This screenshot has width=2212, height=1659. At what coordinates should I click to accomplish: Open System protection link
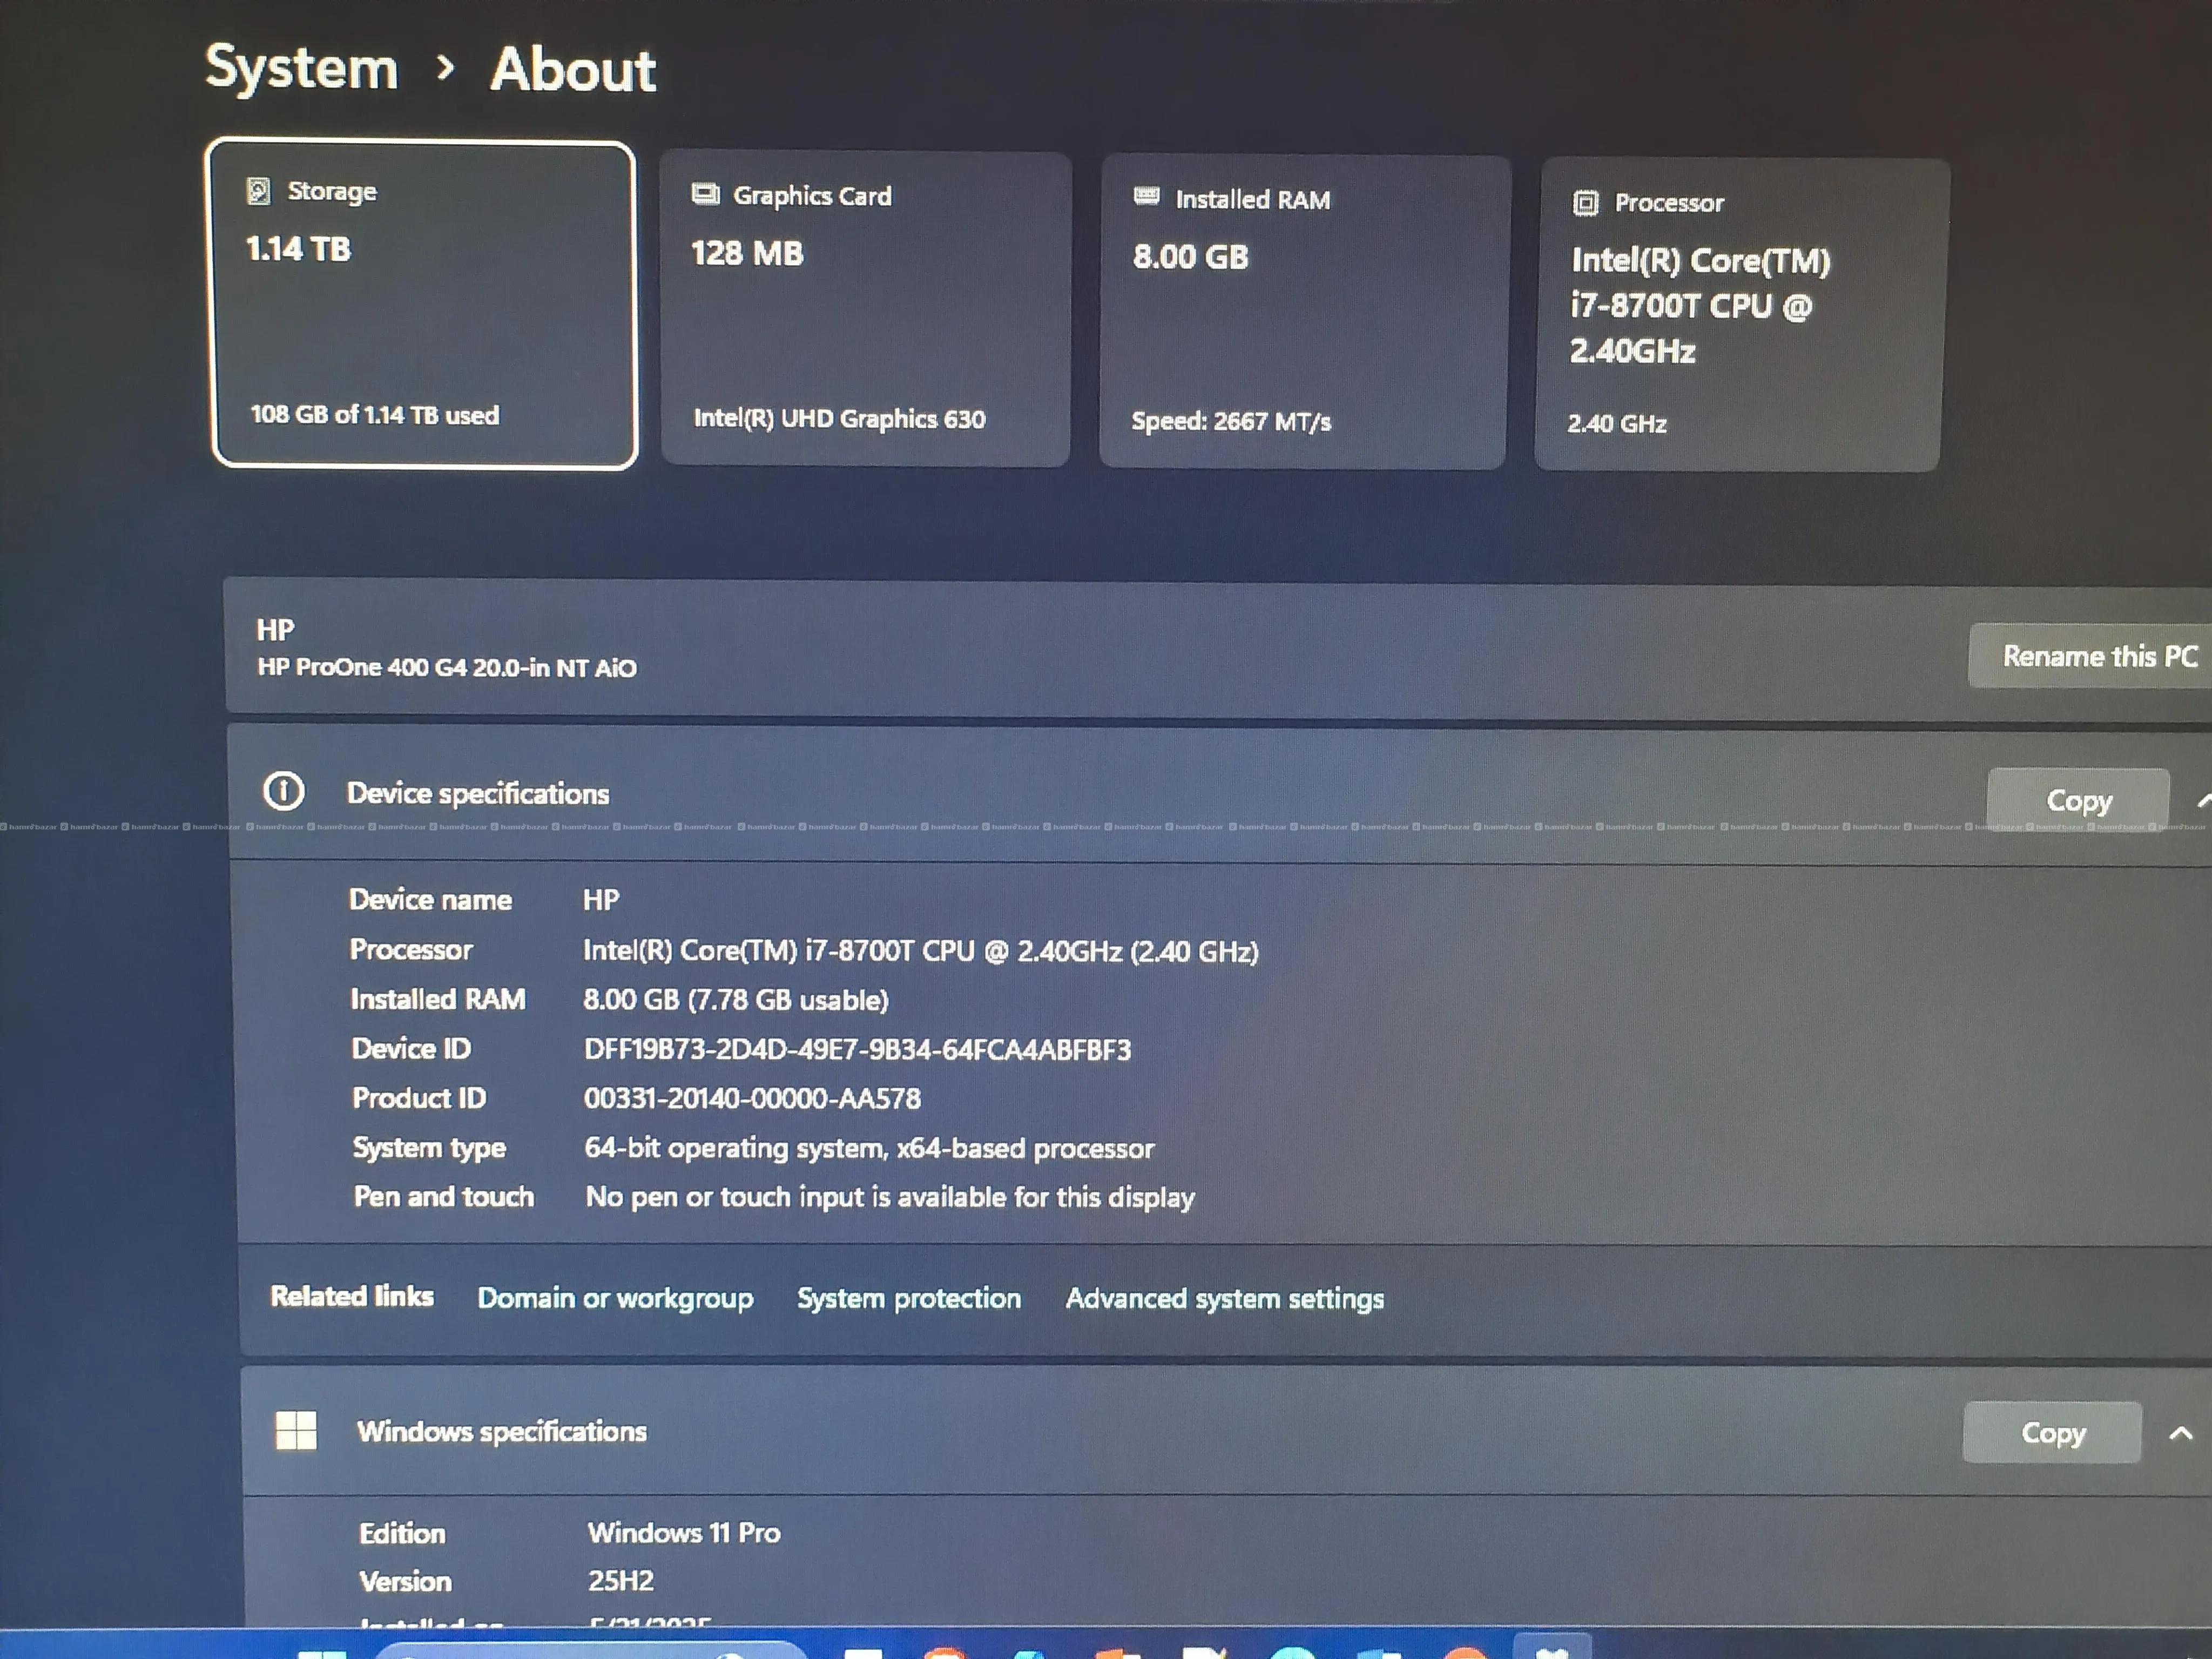tap(909, 1298)
